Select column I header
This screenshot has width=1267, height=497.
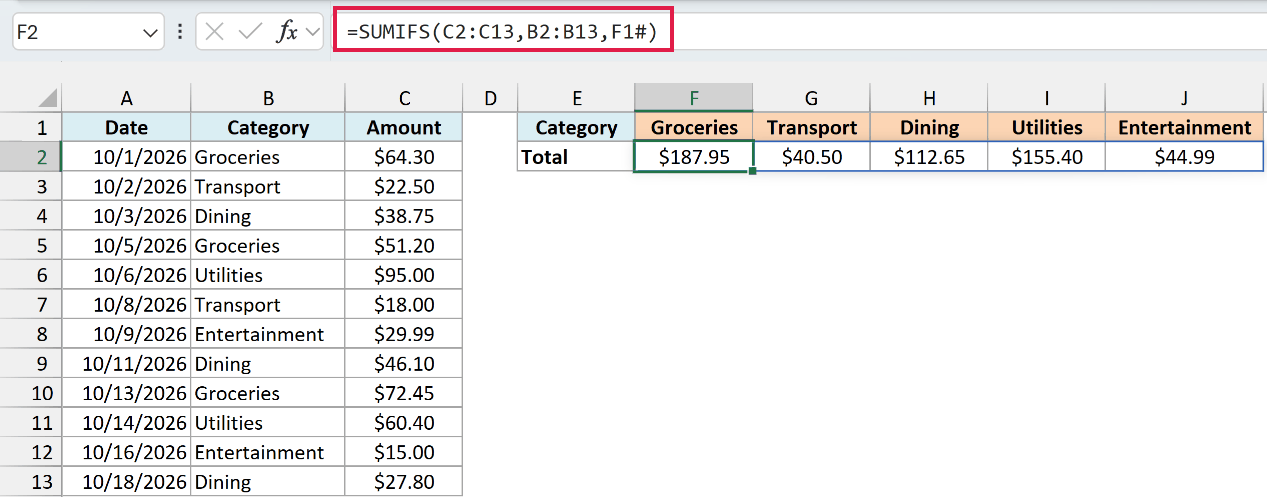pyautogui.click(x=1047, y=98)
